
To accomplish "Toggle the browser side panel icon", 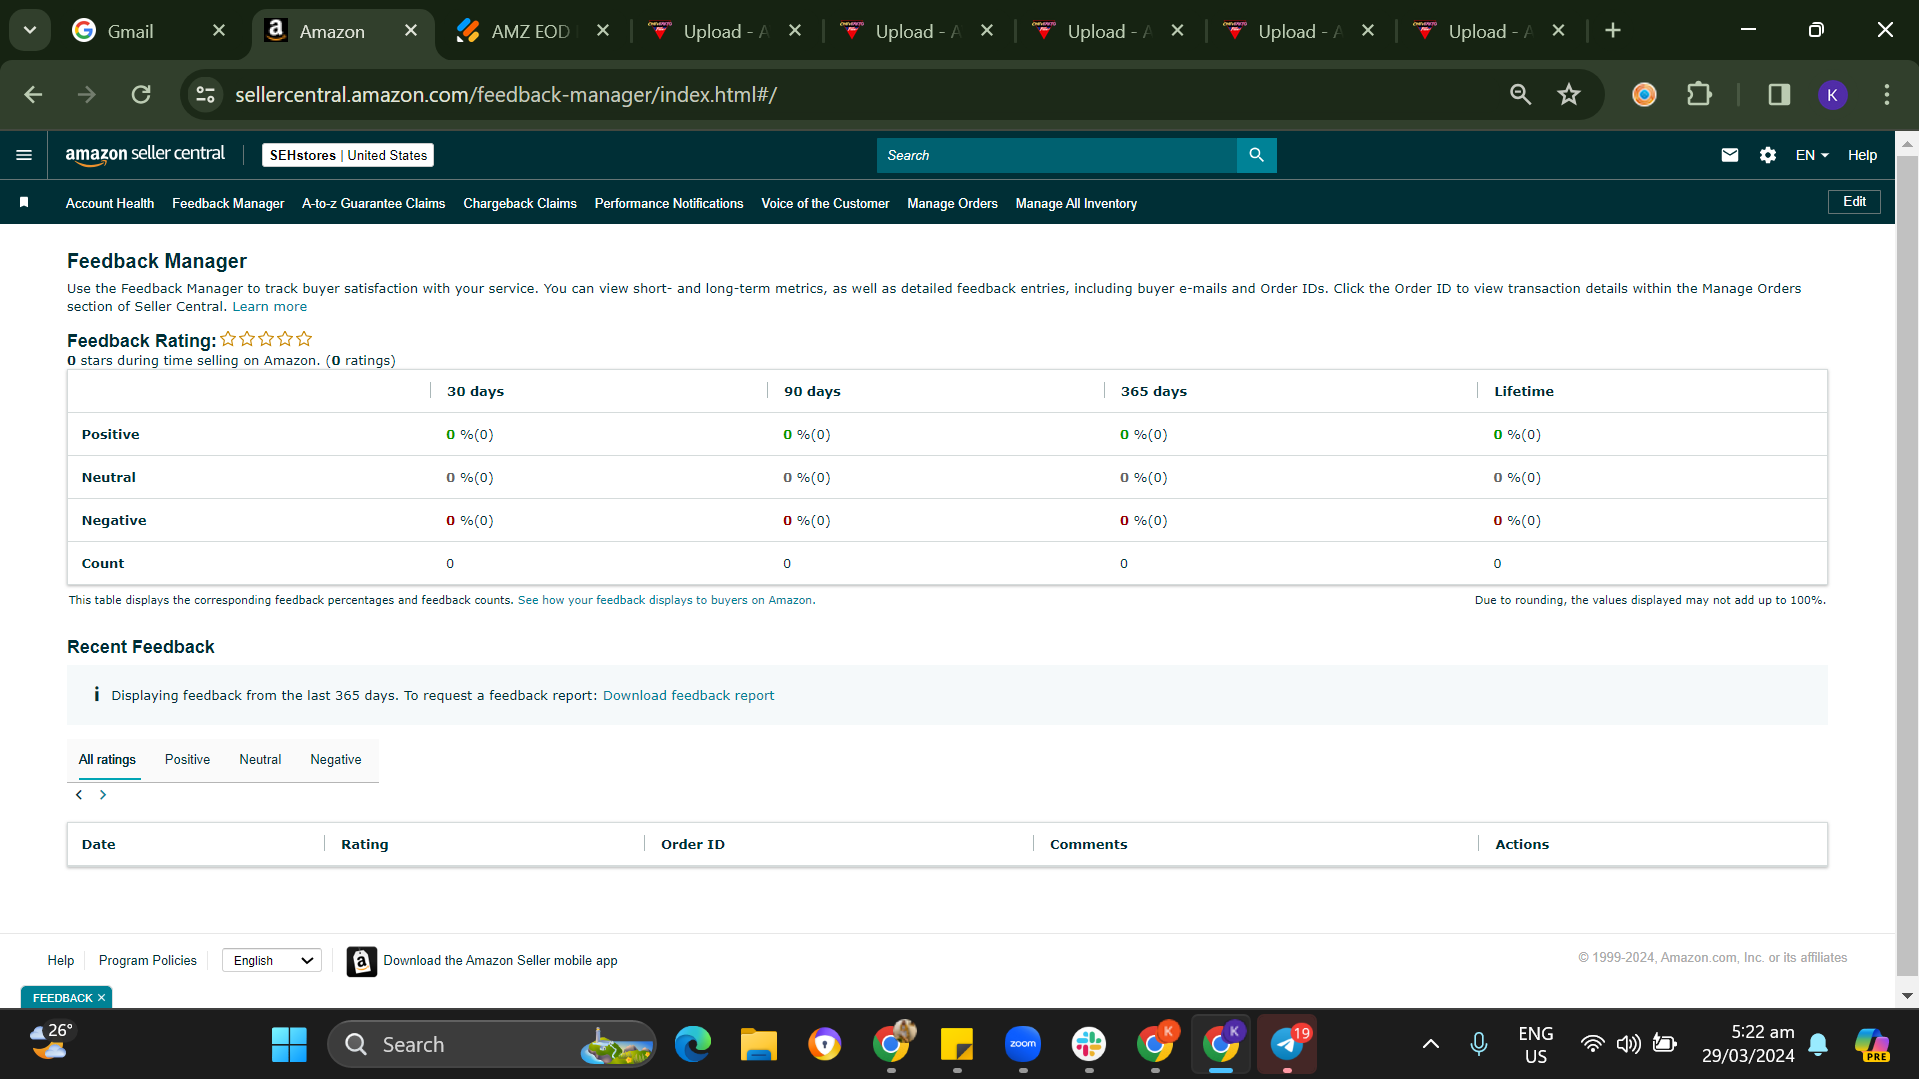I will click(x=1779, y=95).
